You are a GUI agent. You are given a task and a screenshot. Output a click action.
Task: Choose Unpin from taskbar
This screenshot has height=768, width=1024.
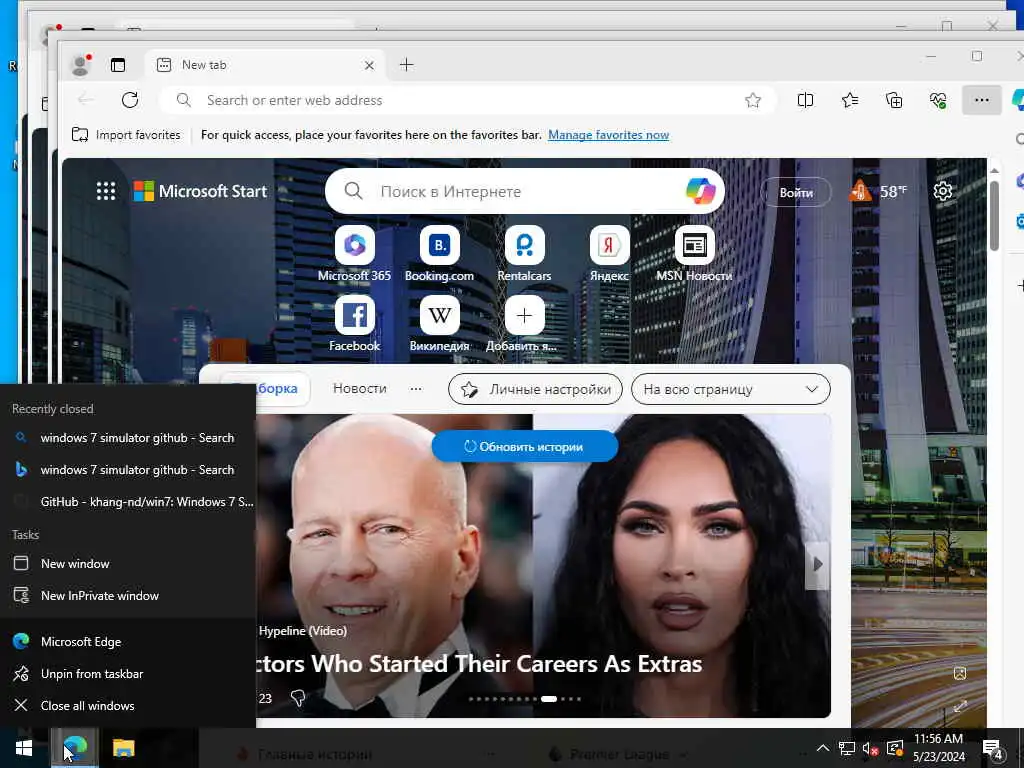coord(127,673)
